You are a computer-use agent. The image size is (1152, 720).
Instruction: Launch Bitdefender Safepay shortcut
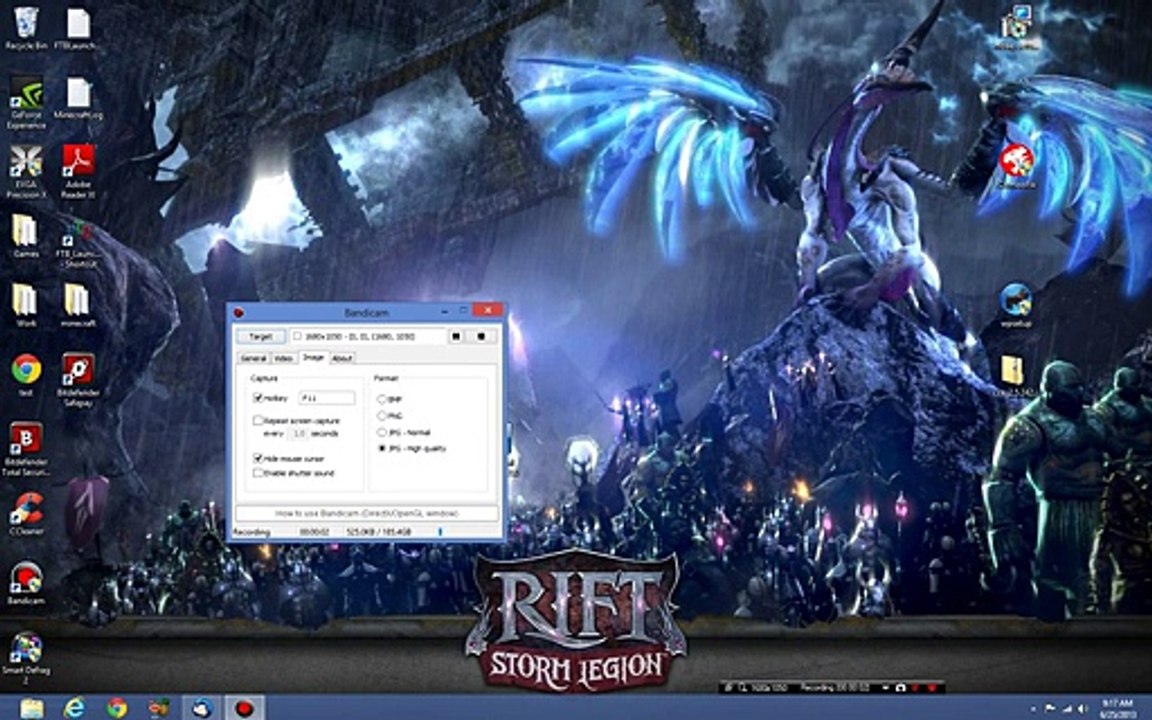pos(78,379)
